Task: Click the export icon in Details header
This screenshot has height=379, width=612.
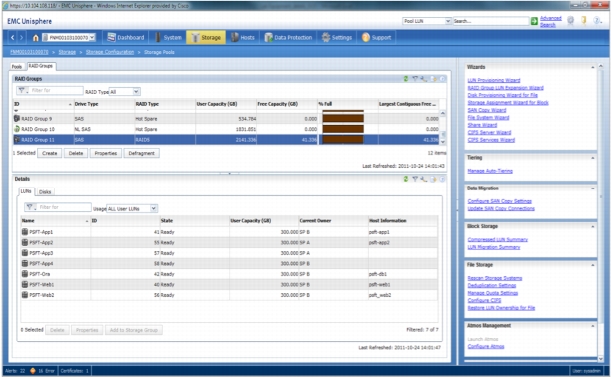Action: pos(433,179)
